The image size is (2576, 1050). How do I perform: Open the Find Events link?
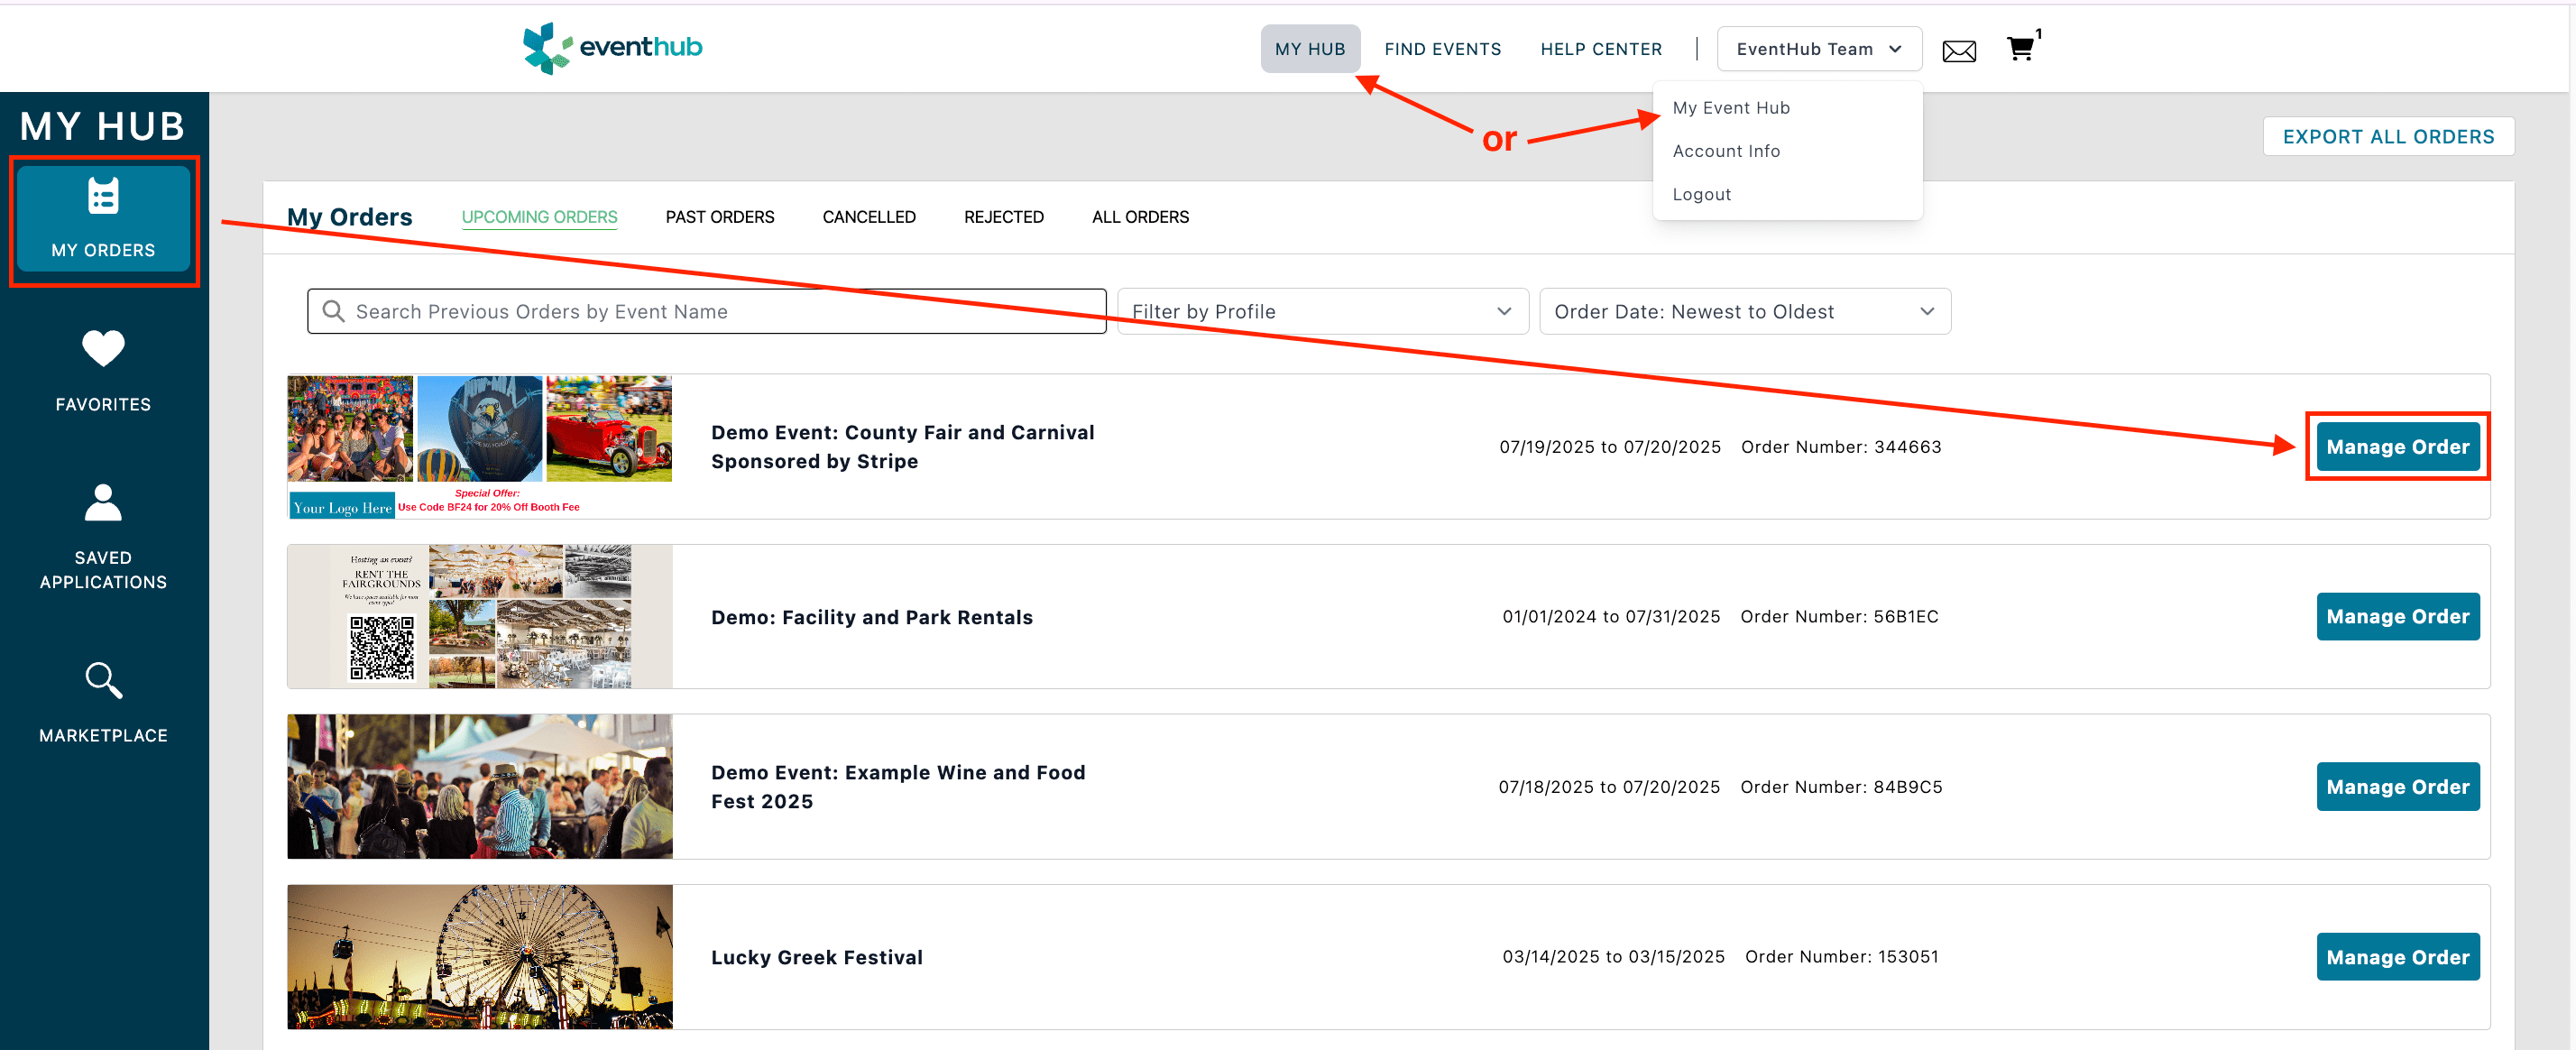pyautogui.click(x=1442, y=49)
